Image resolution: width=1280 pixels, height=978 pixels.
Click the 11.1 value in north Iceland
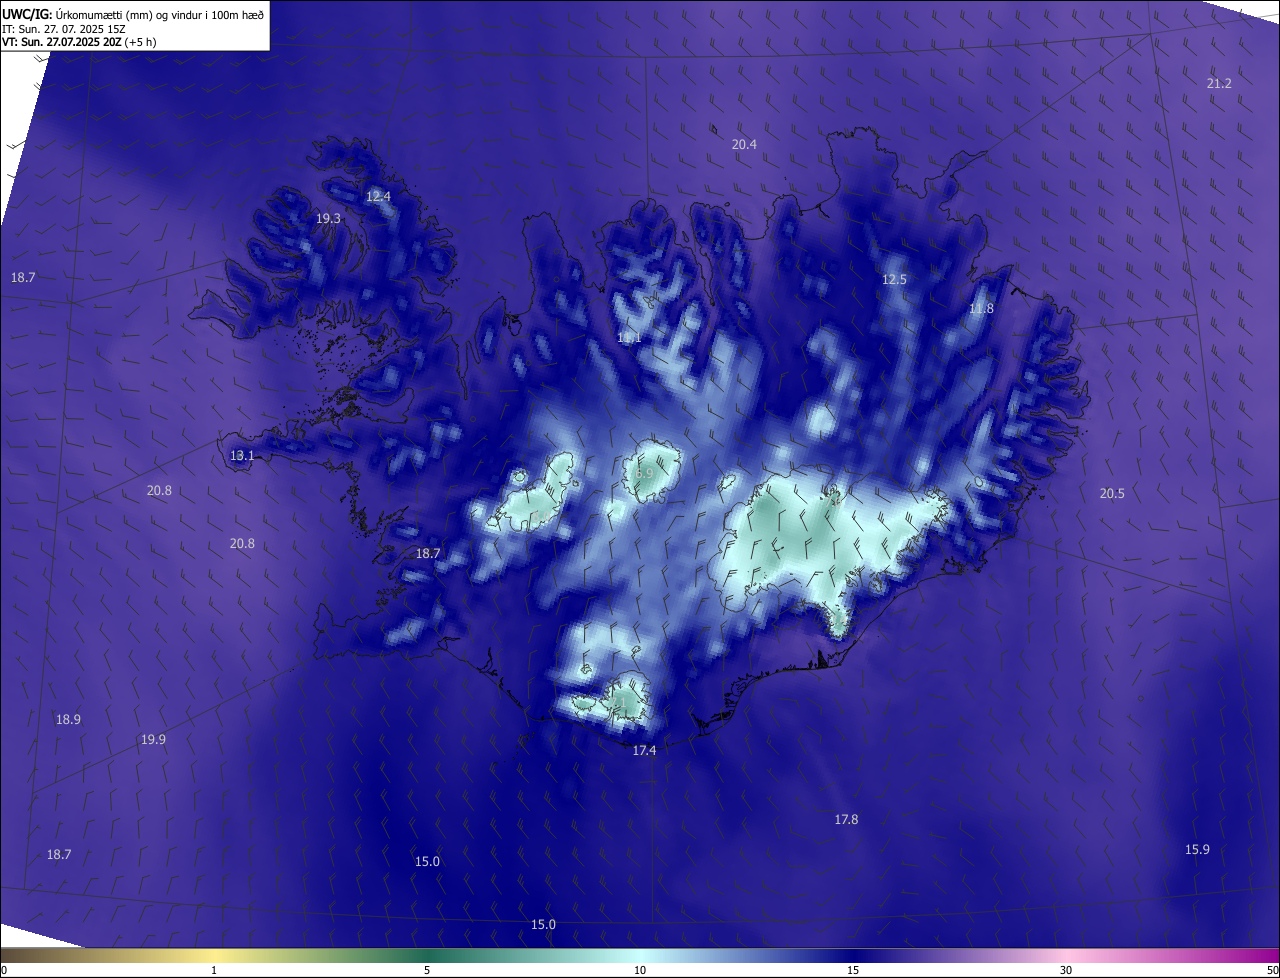pos(629,338)
